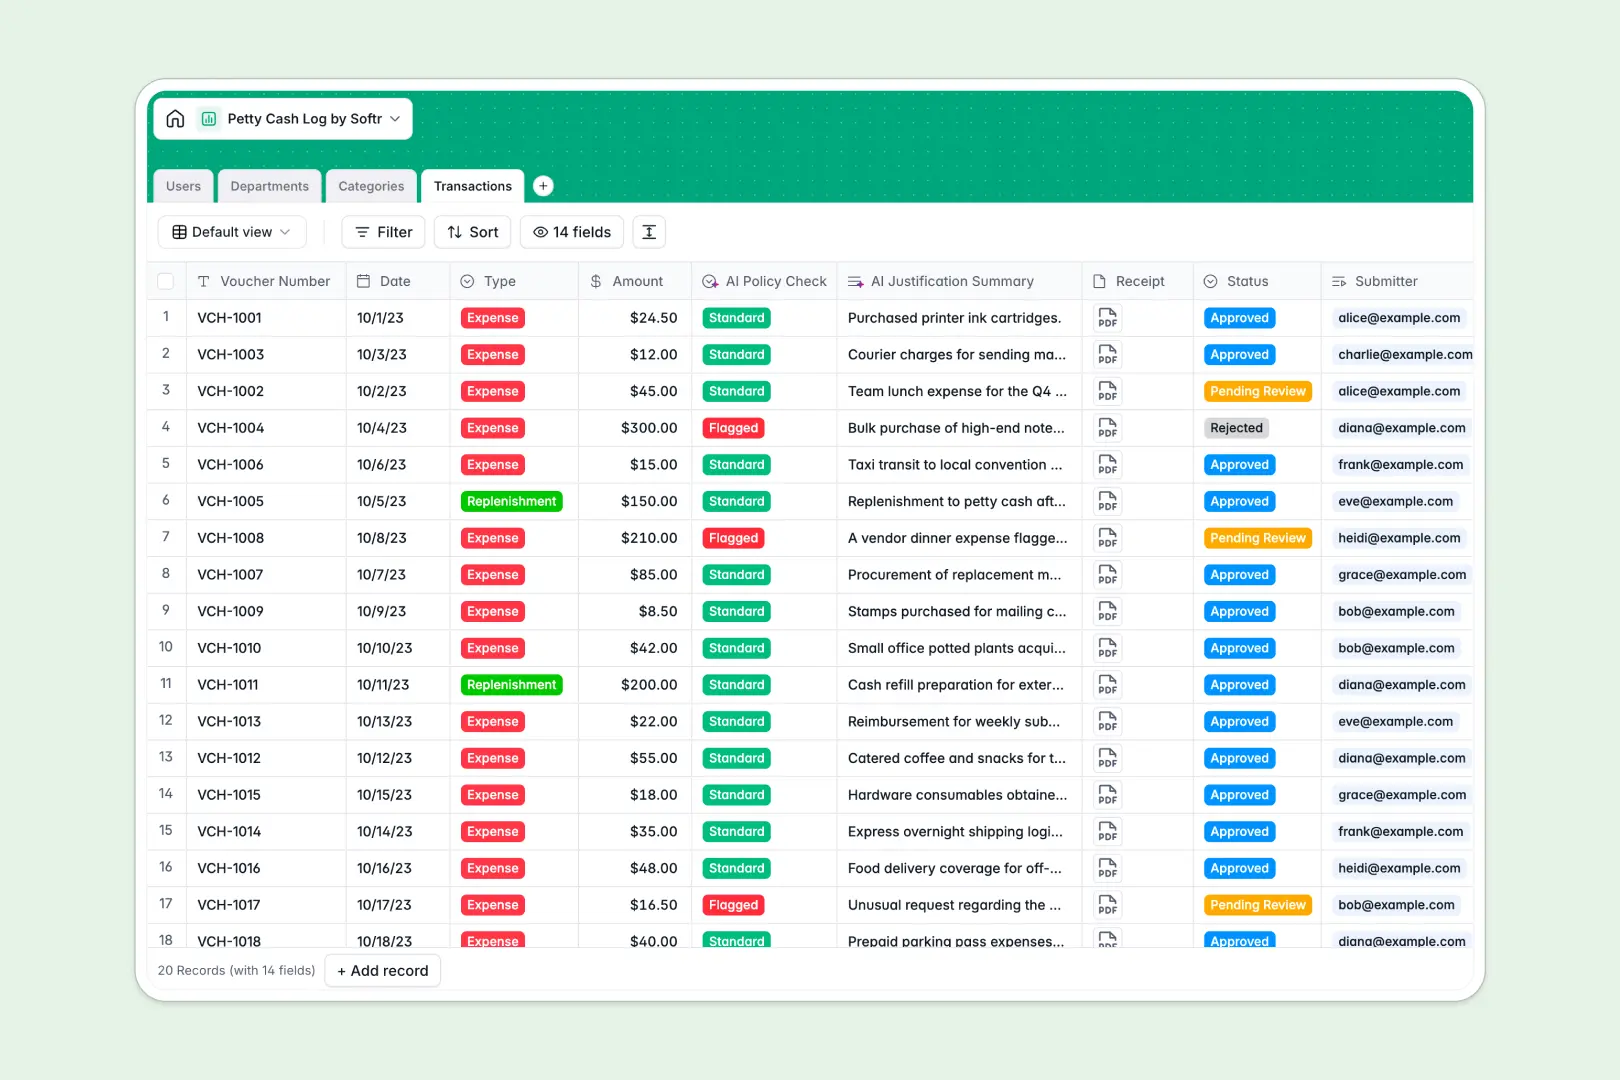This screenshot has height=1080, width=1620.
Task: Switch to the Categories tab
Action: click(x=371, y=185)
